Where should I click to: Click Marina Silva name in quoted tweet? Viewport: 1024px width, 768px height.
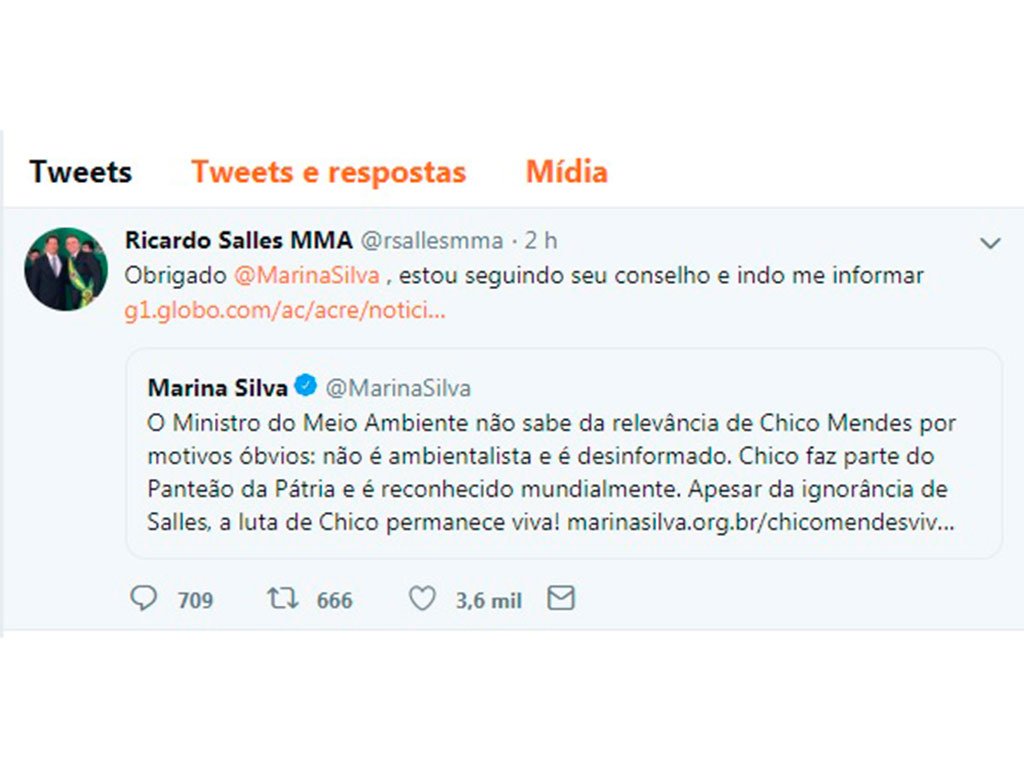point(217,387)
